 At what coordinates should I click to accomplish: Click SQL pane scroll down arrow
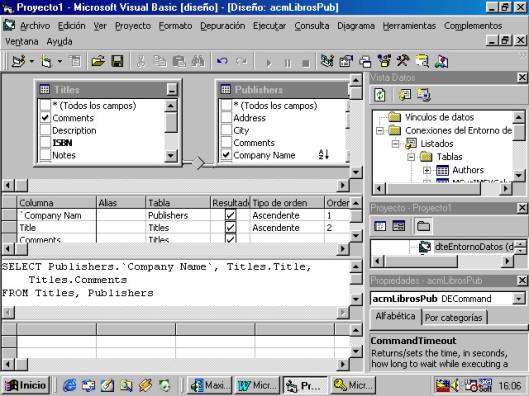356,299
